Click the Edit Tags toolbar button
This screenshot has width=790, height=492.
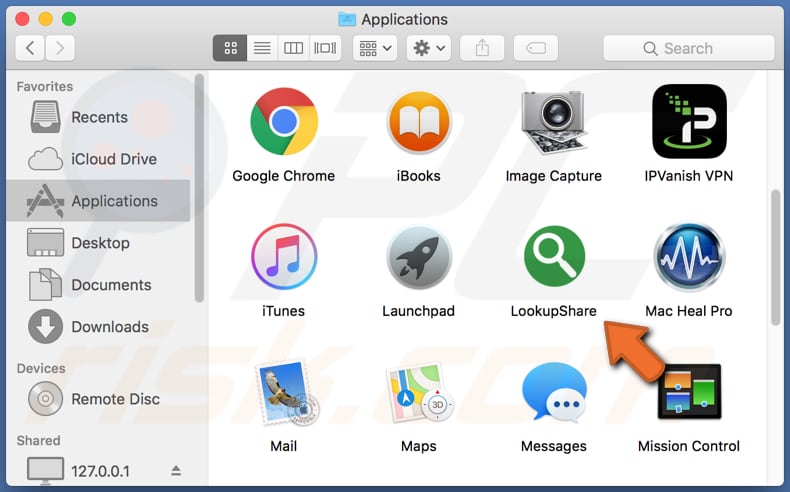pos(536,48)
